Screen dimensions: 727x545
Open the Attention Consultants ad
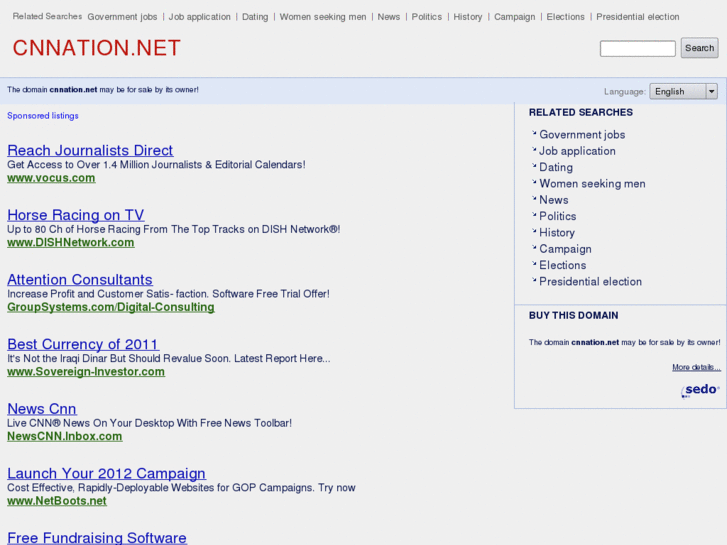click(80, 279)
